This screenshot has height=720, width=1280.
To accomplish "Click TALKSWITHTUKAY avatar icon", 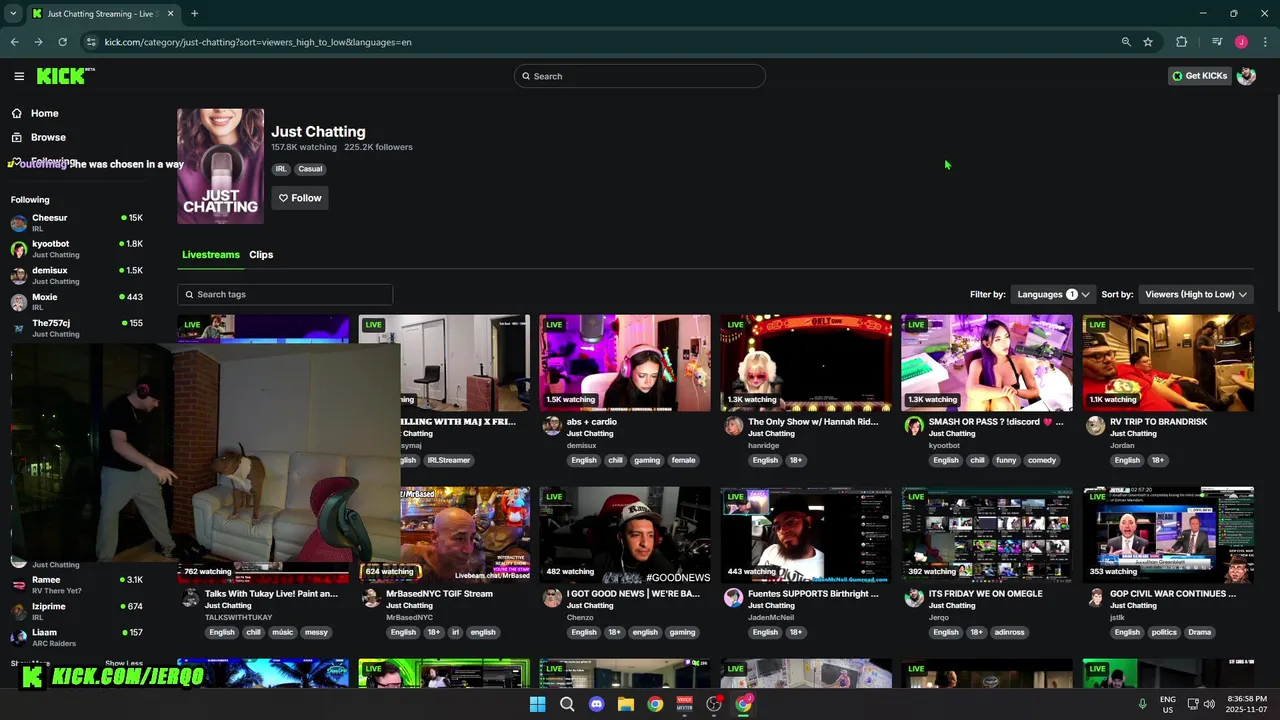I will [x=190, y=598].
